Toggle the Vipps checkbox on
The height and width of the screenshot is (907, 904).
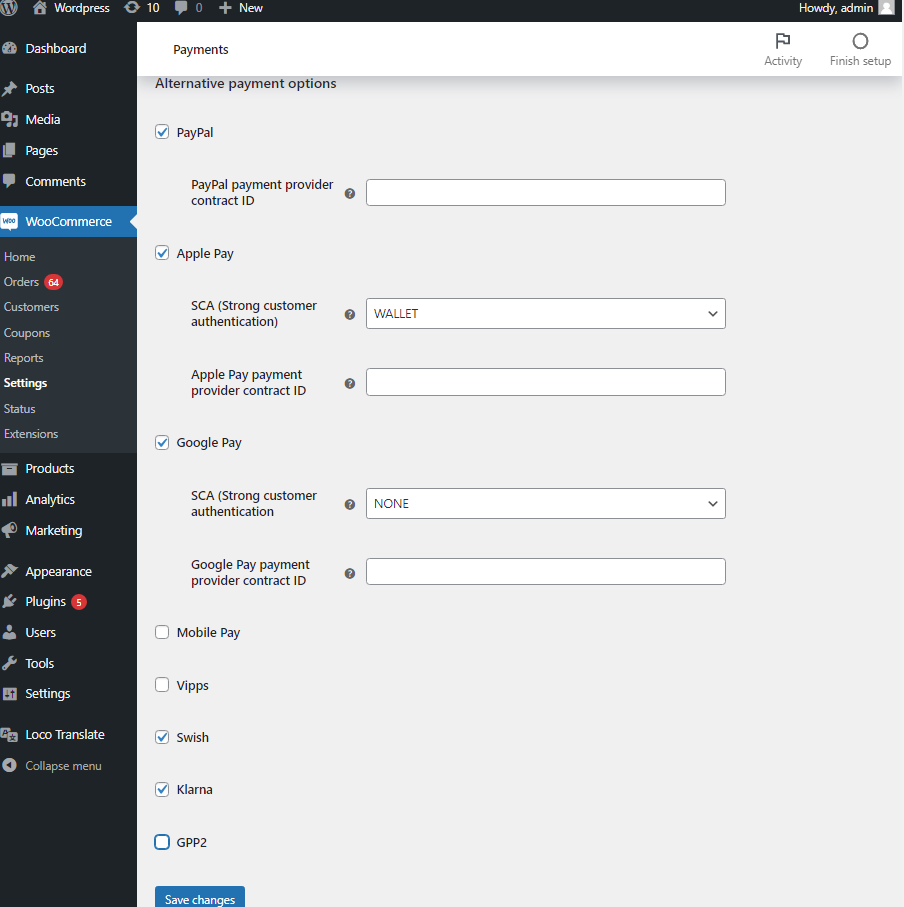tap(162, 684)
